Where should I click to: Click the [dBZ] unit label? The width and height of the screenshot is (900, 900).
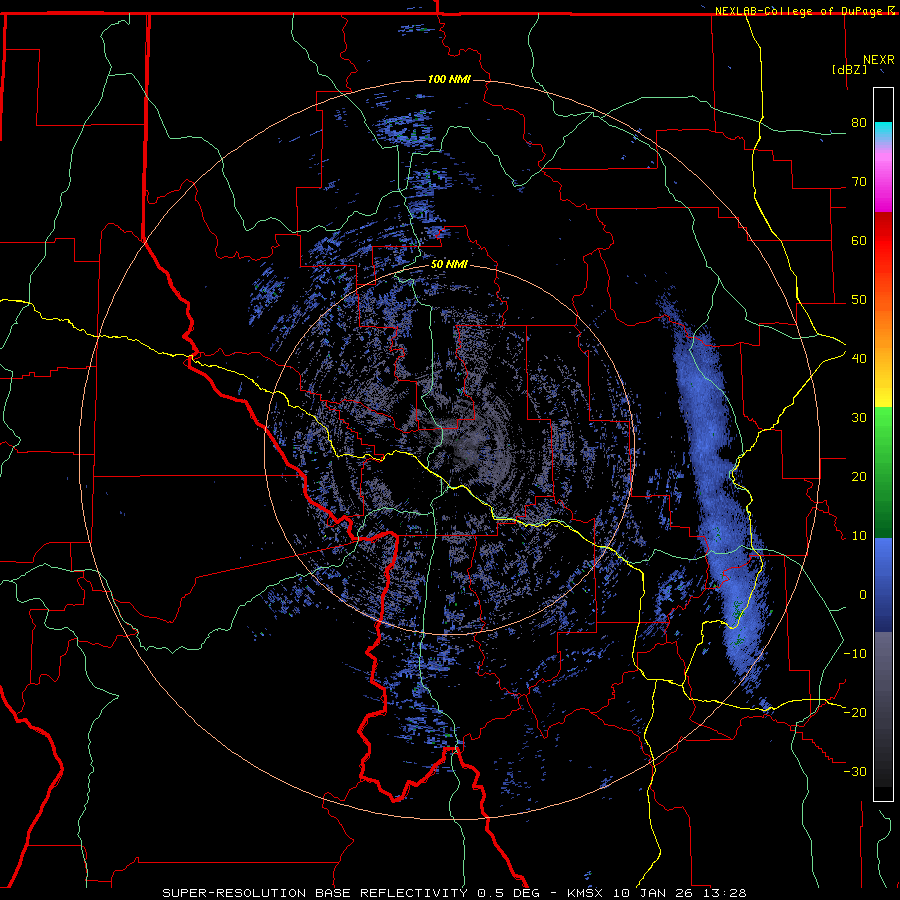(849, 69)
